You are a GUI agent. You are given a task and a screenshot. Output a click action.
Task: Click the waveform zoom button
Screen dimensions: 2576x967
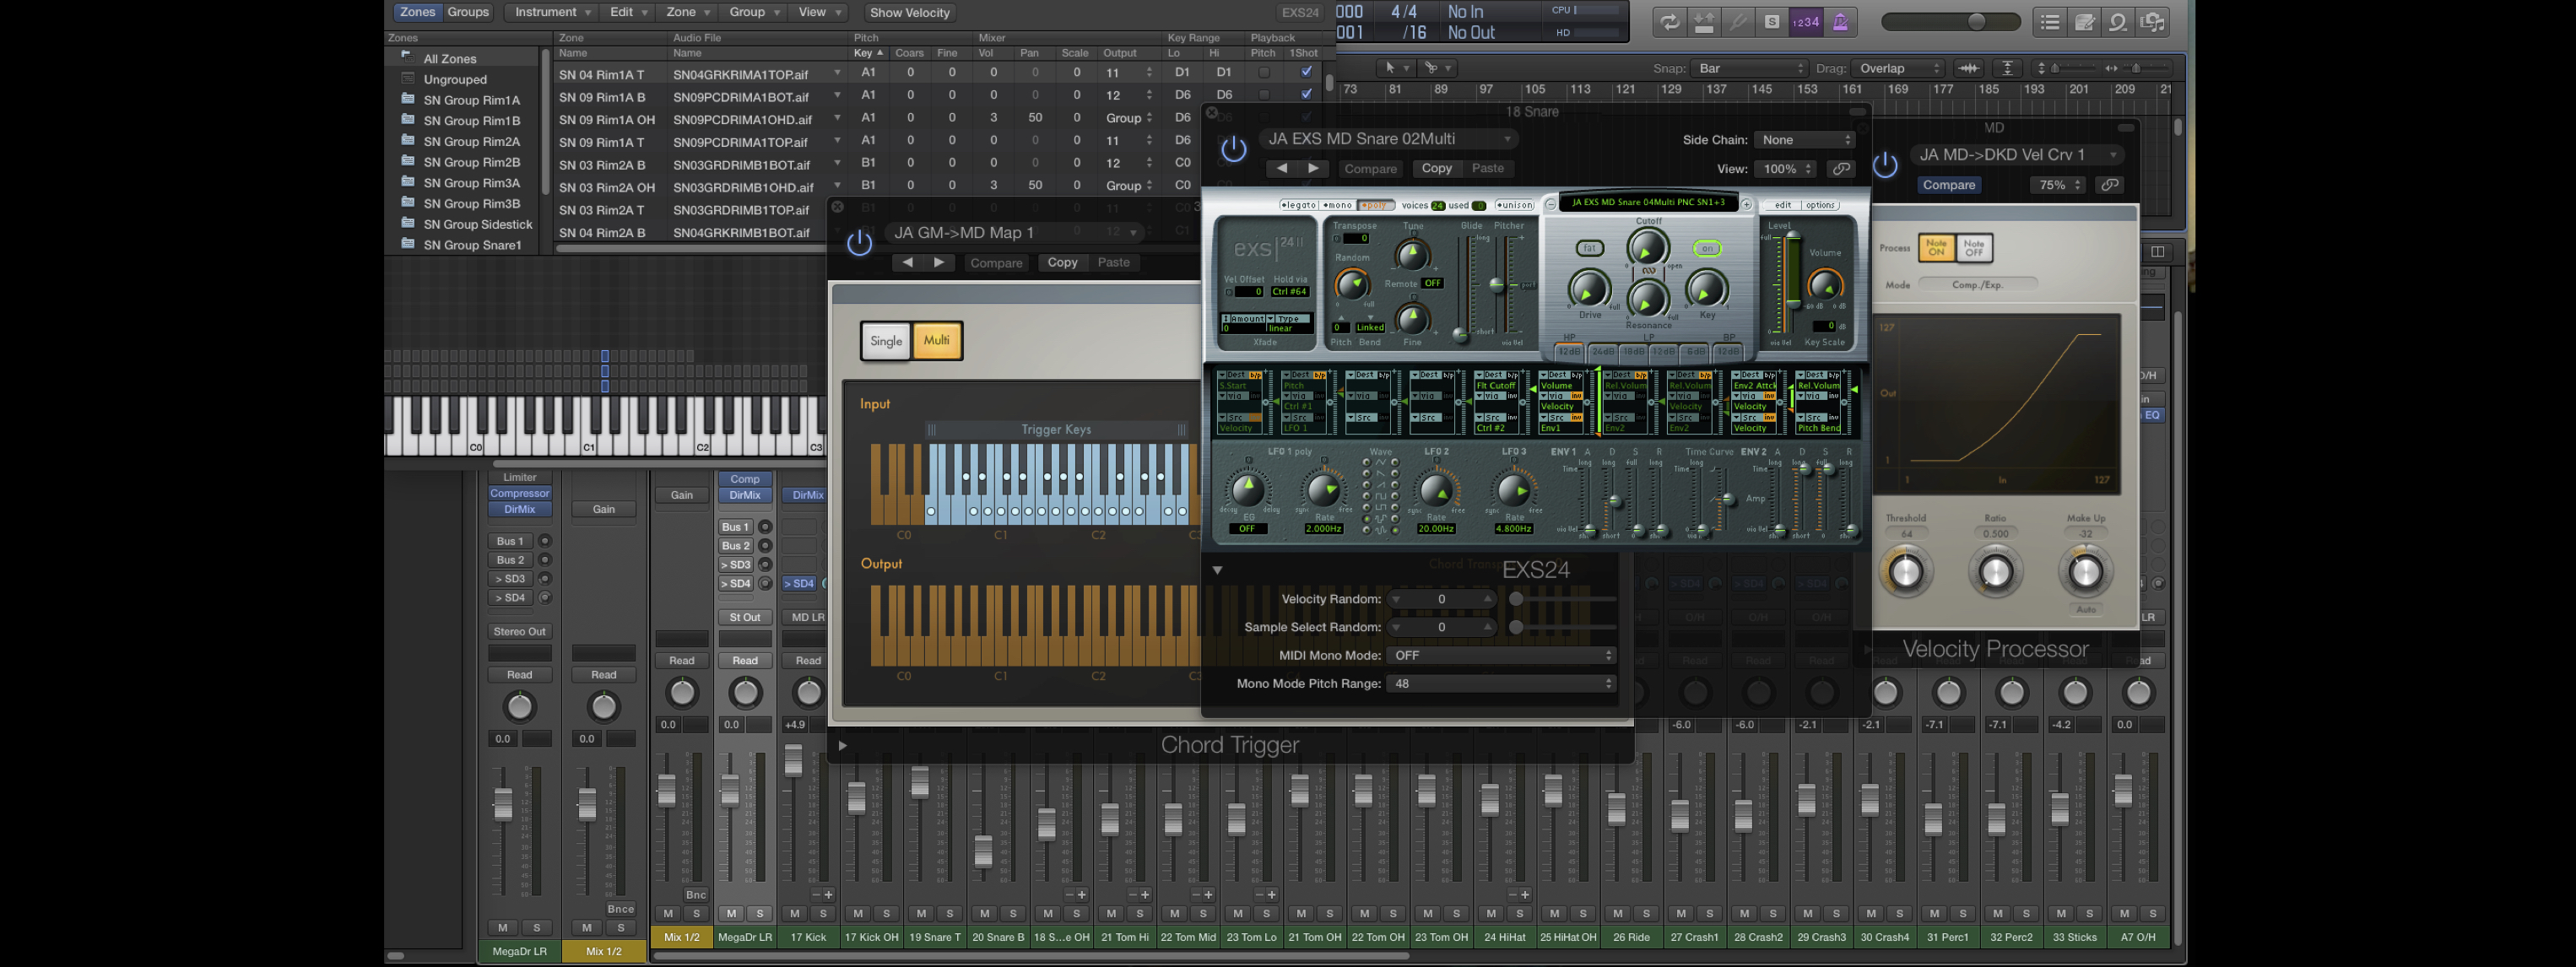coord(1968,68)
